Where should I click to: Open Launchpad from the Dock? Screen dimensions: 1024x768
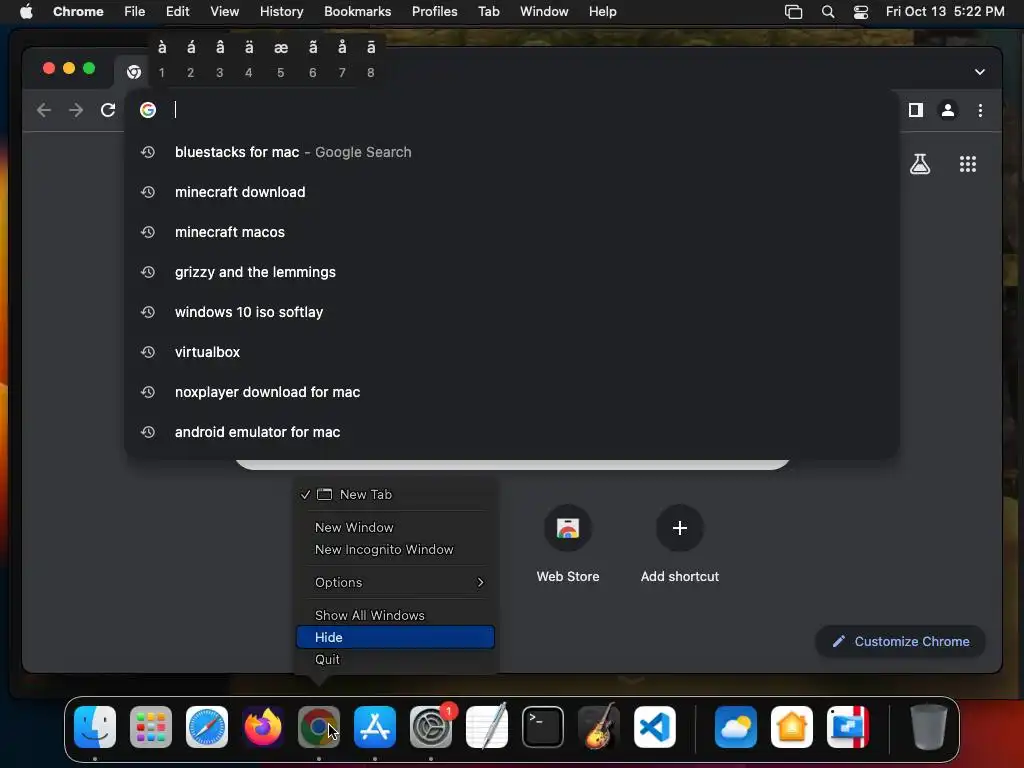coord(151,726)
